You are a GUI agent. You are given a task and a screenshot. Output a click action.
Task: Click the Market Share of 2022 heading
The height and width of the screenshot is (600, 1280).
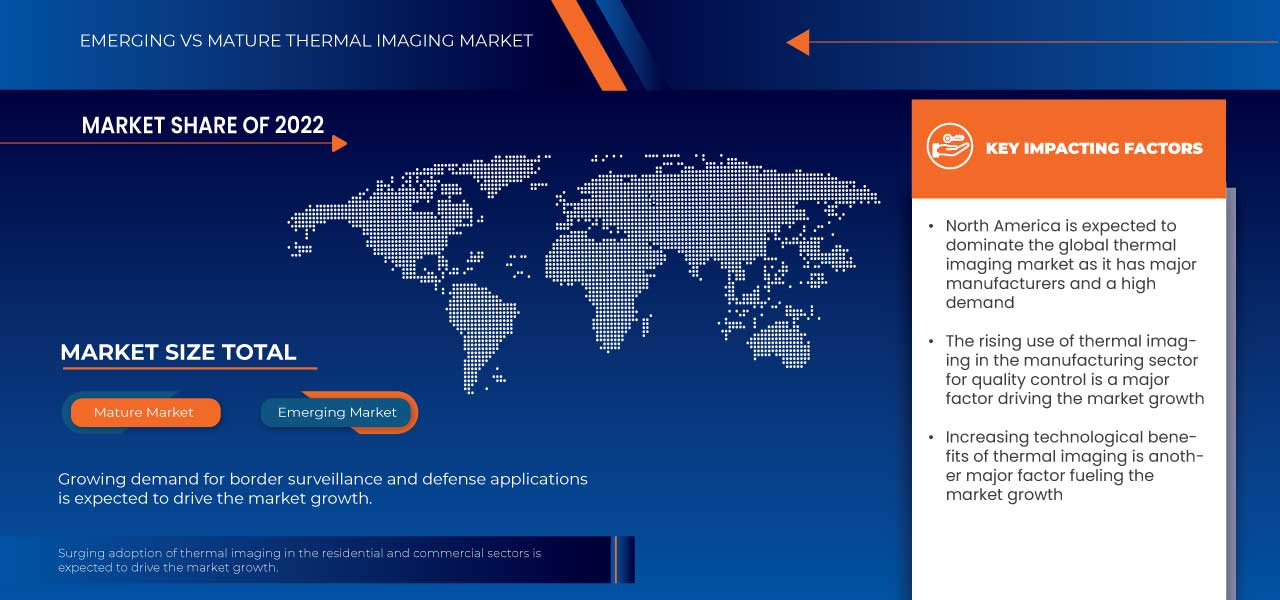point(203,125)
